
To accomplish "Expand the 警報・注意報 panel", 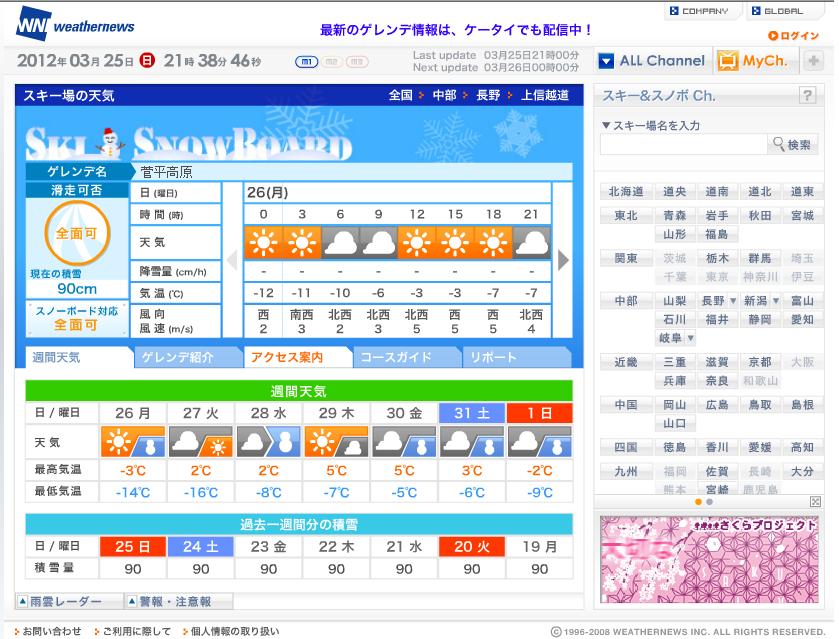I will point(179,602).
